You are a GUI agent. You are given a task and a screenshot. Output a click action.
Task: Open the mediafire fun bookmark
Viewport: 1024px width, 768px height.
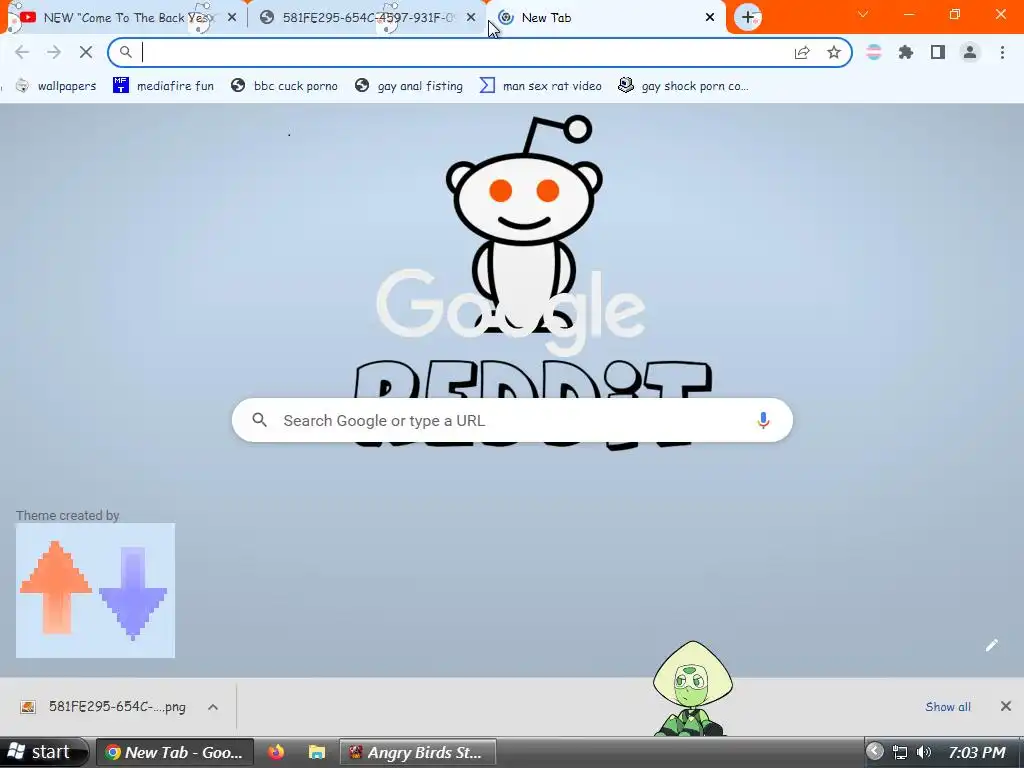[164, 86]
